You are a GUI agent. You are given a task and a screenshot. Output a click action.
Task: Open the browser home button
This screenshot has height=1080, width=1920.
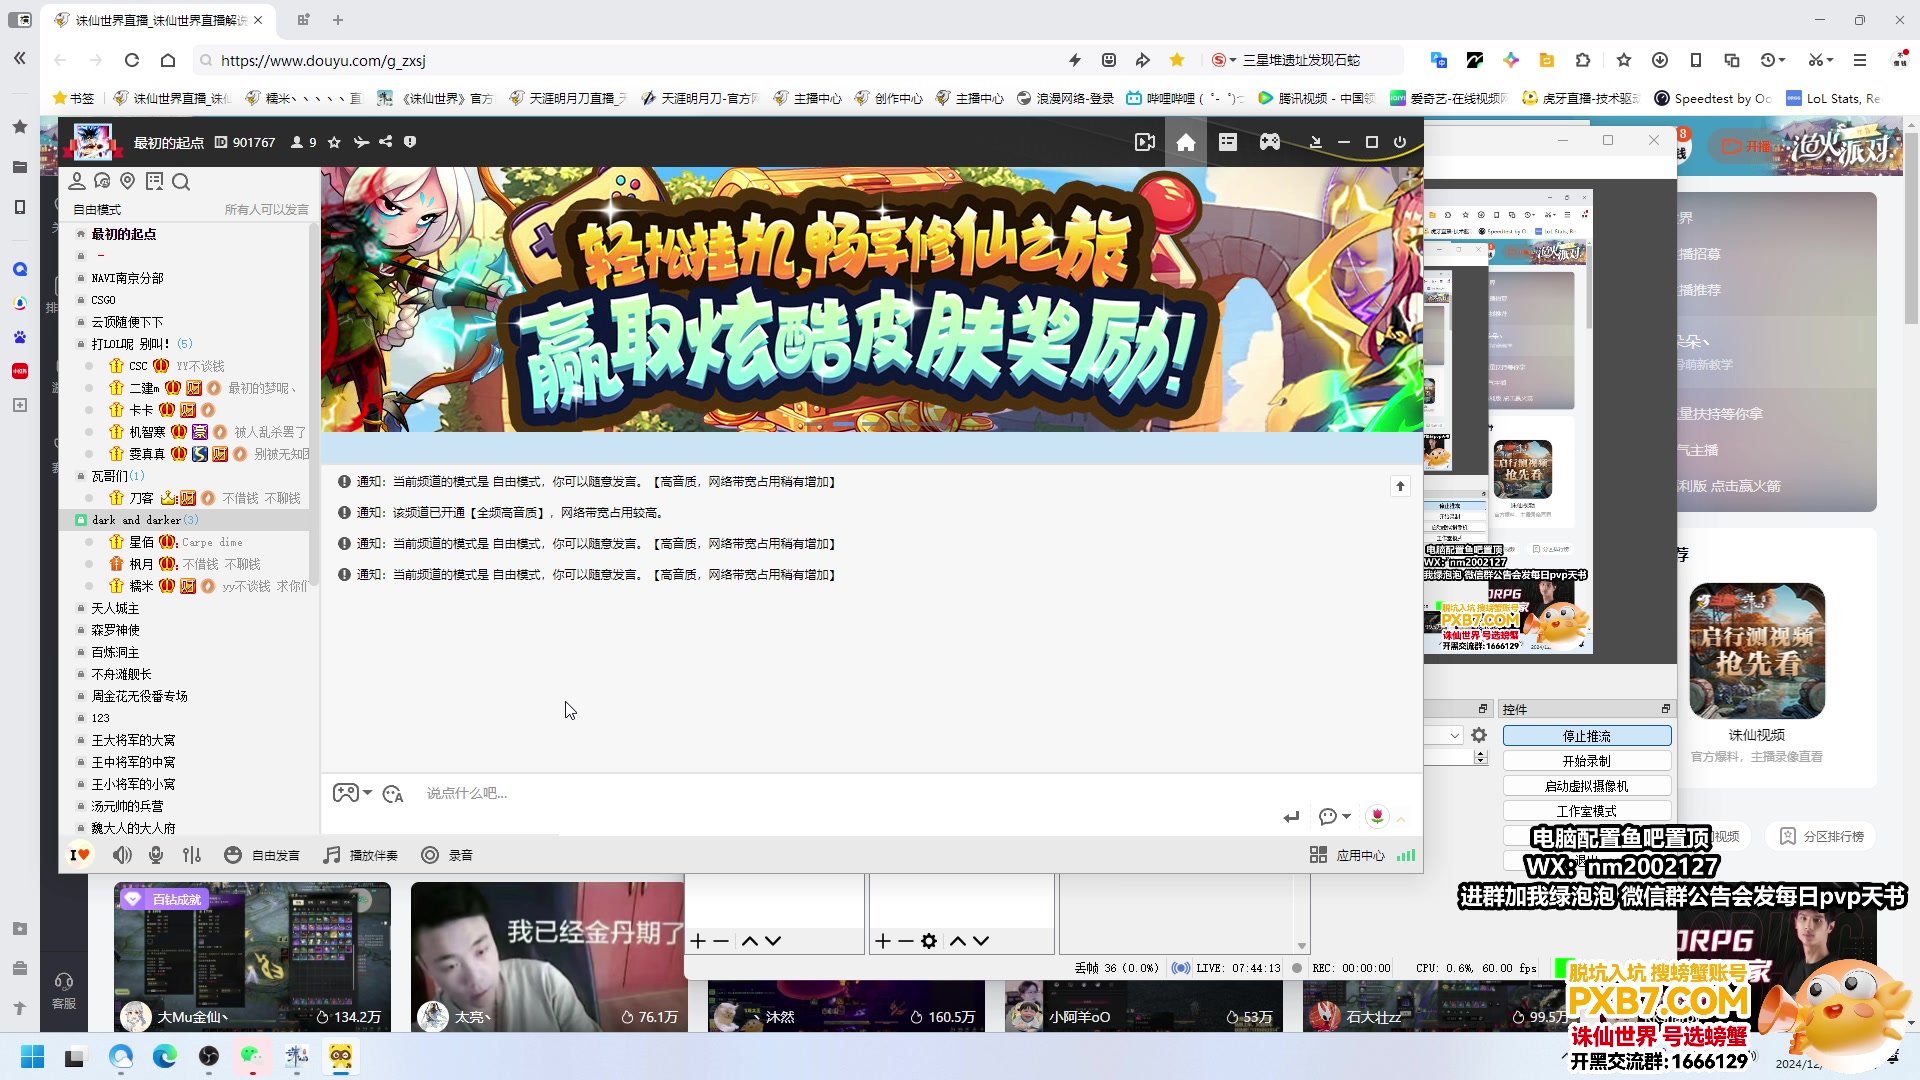coord(168,60)
